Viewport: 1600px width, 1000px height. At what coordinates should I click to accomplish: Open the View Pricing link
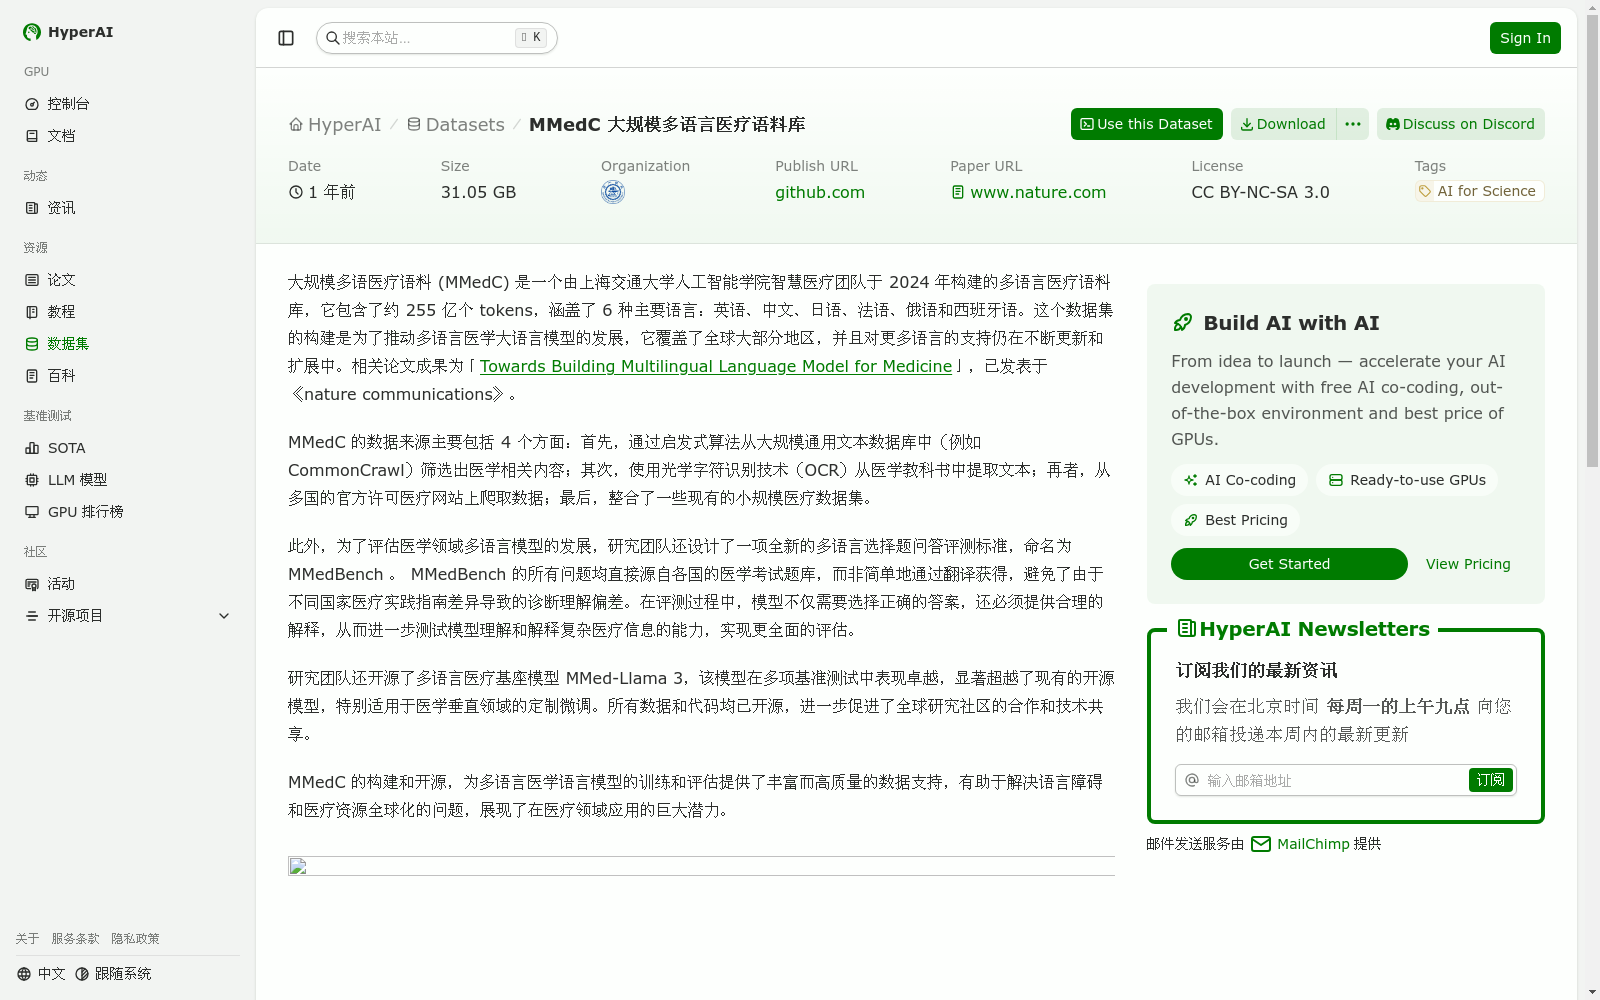click(x=1468, y=564)
